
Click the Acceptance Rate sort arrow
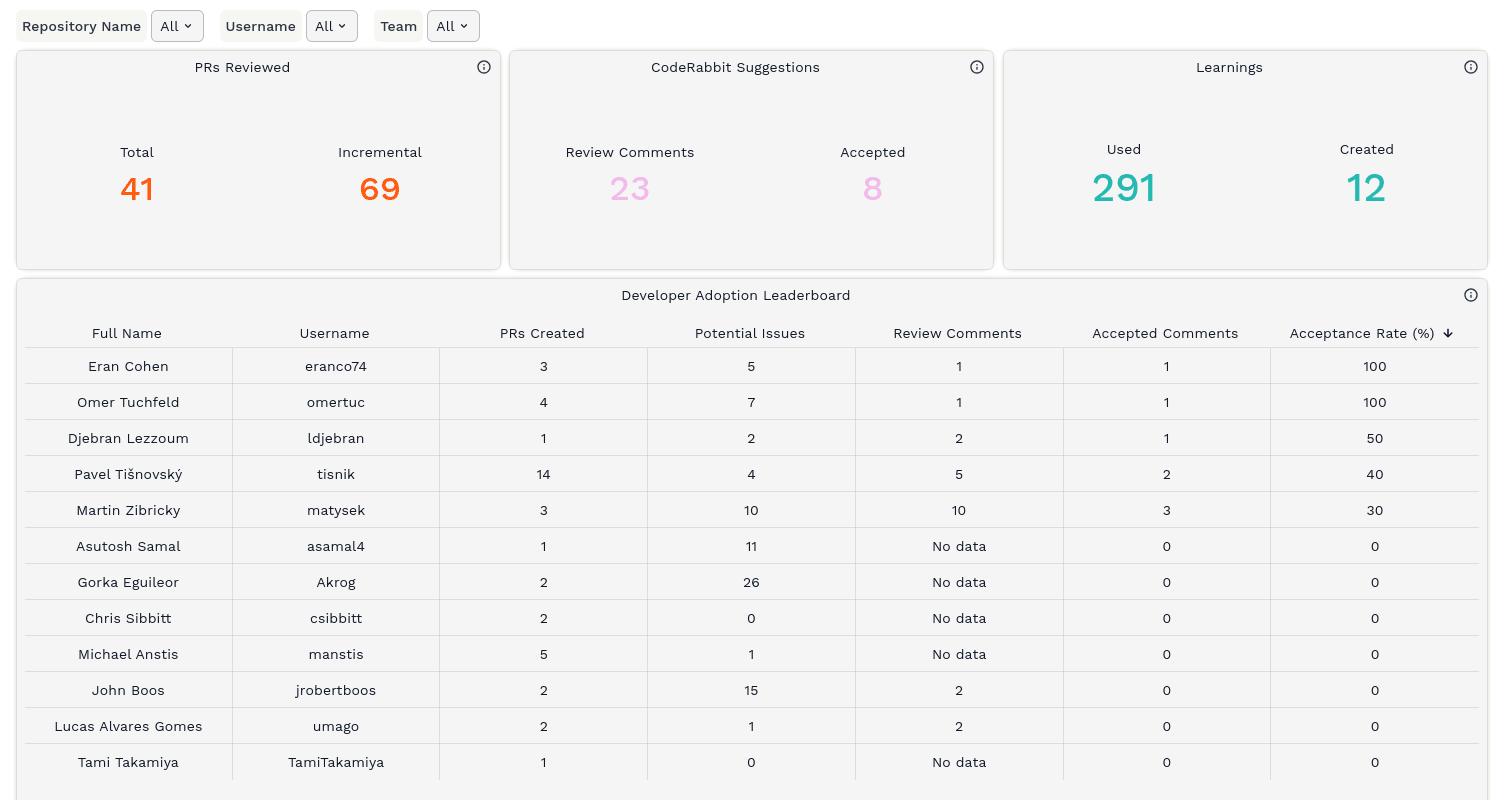pyautogui.click(x=1448, y=333)
